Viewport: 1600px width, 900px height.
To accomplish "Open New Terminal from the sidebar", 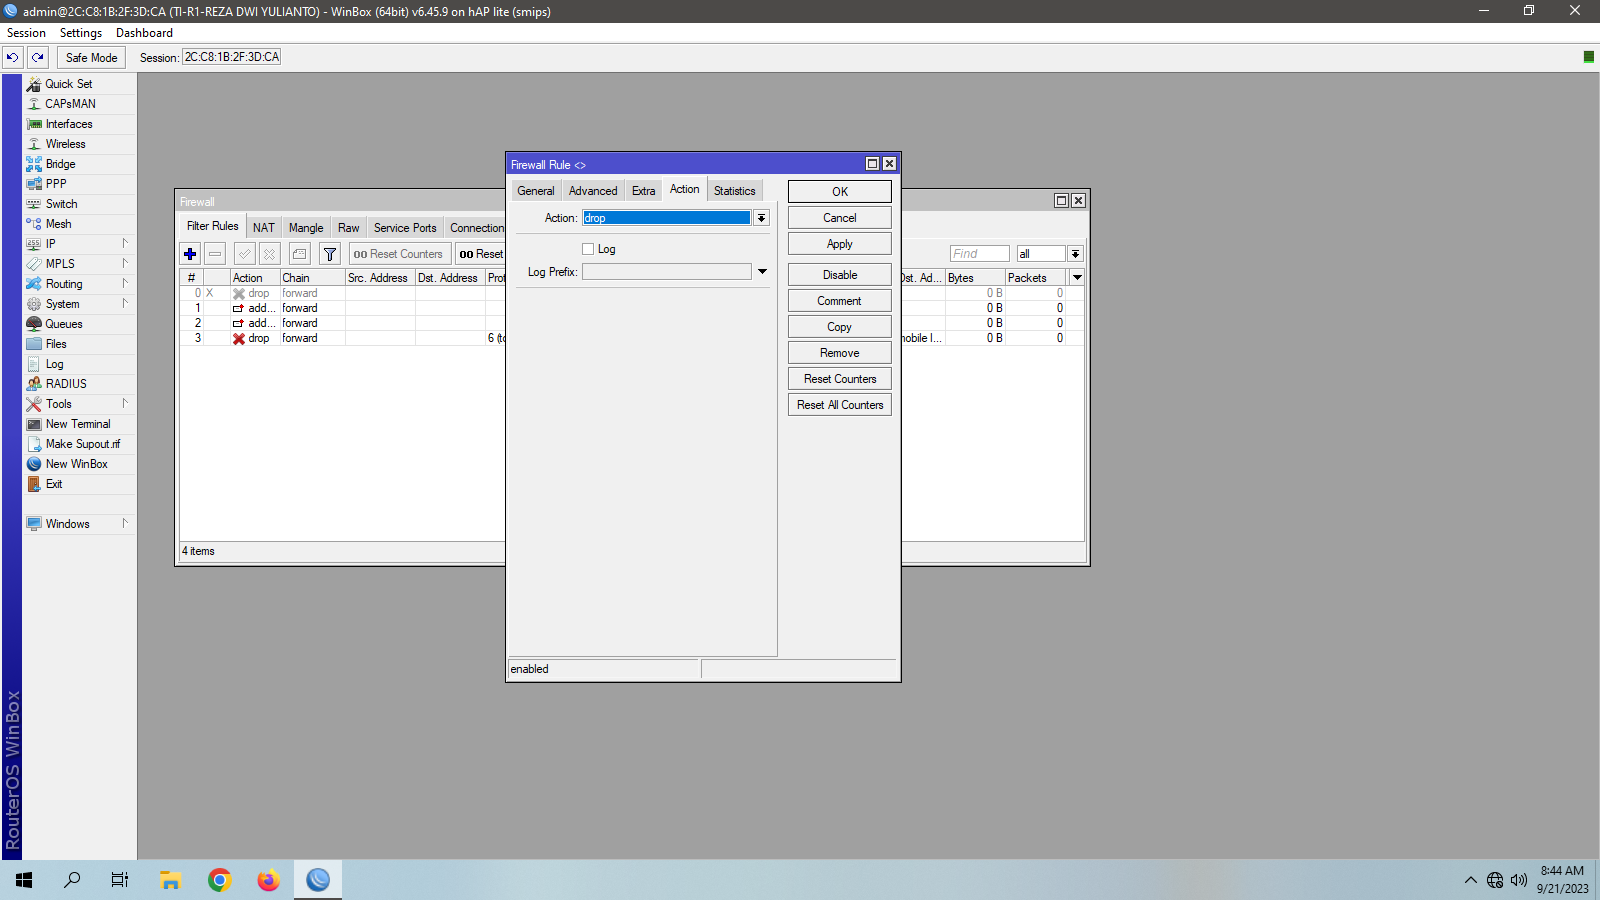I will pos(78,424).
